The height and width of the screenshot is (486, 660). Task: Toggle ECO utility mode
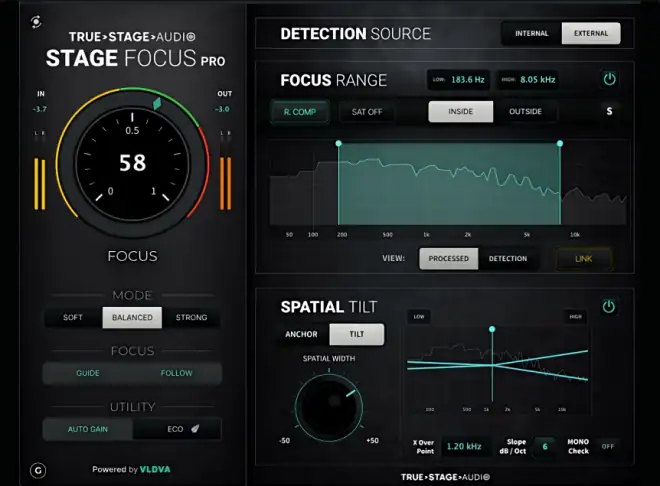(175, 429)
